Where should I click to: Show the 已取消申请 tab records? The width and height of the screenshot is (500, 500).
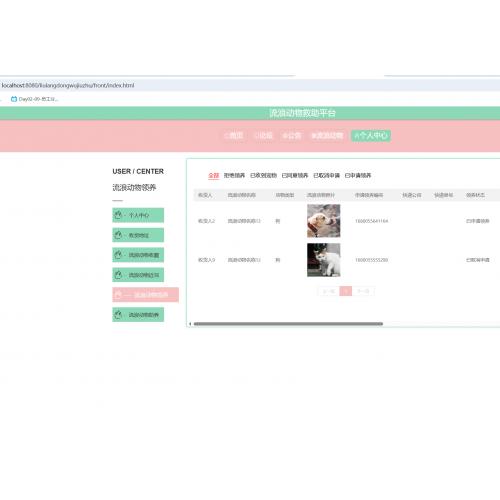coord(326,175)
